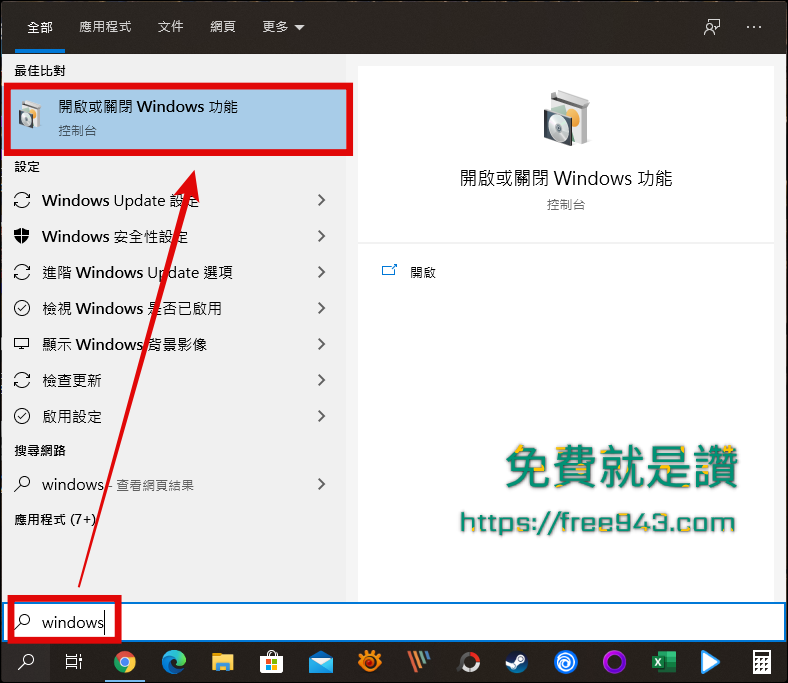Launch Excel from the taskbar
Screen dimensions: 788x683
coord(663,662)
